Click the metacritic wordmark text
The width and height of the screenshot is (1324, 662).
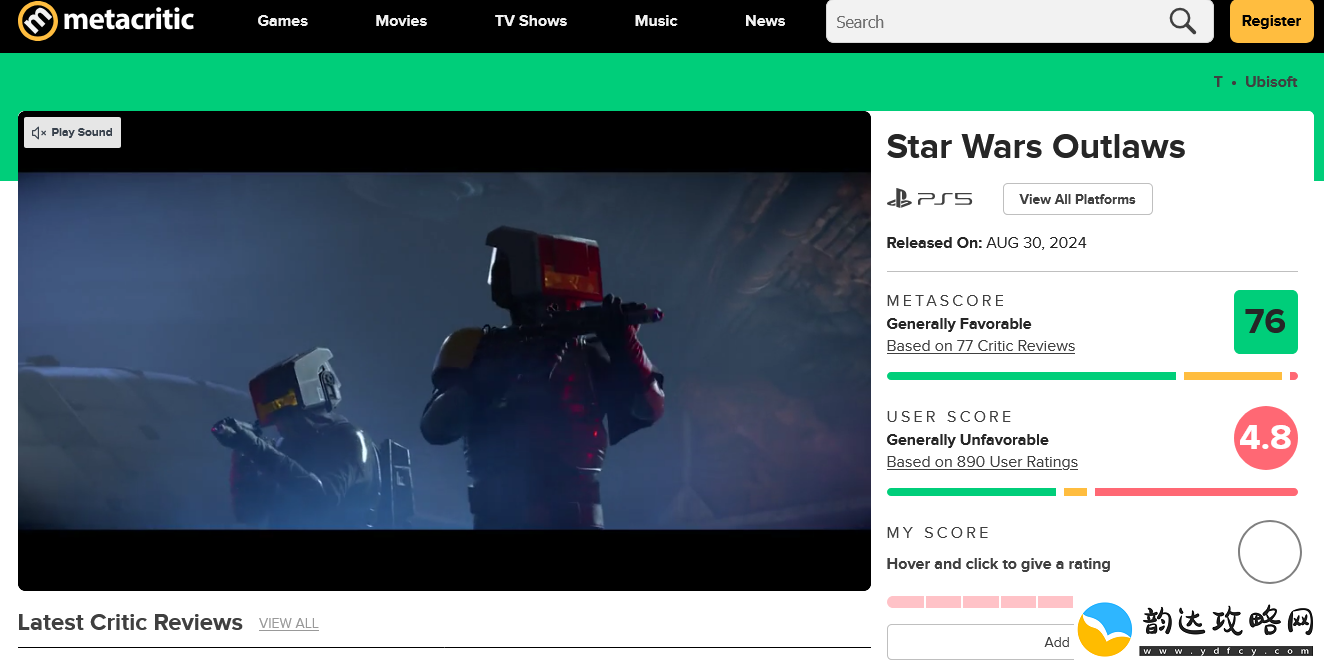point(128,19)
